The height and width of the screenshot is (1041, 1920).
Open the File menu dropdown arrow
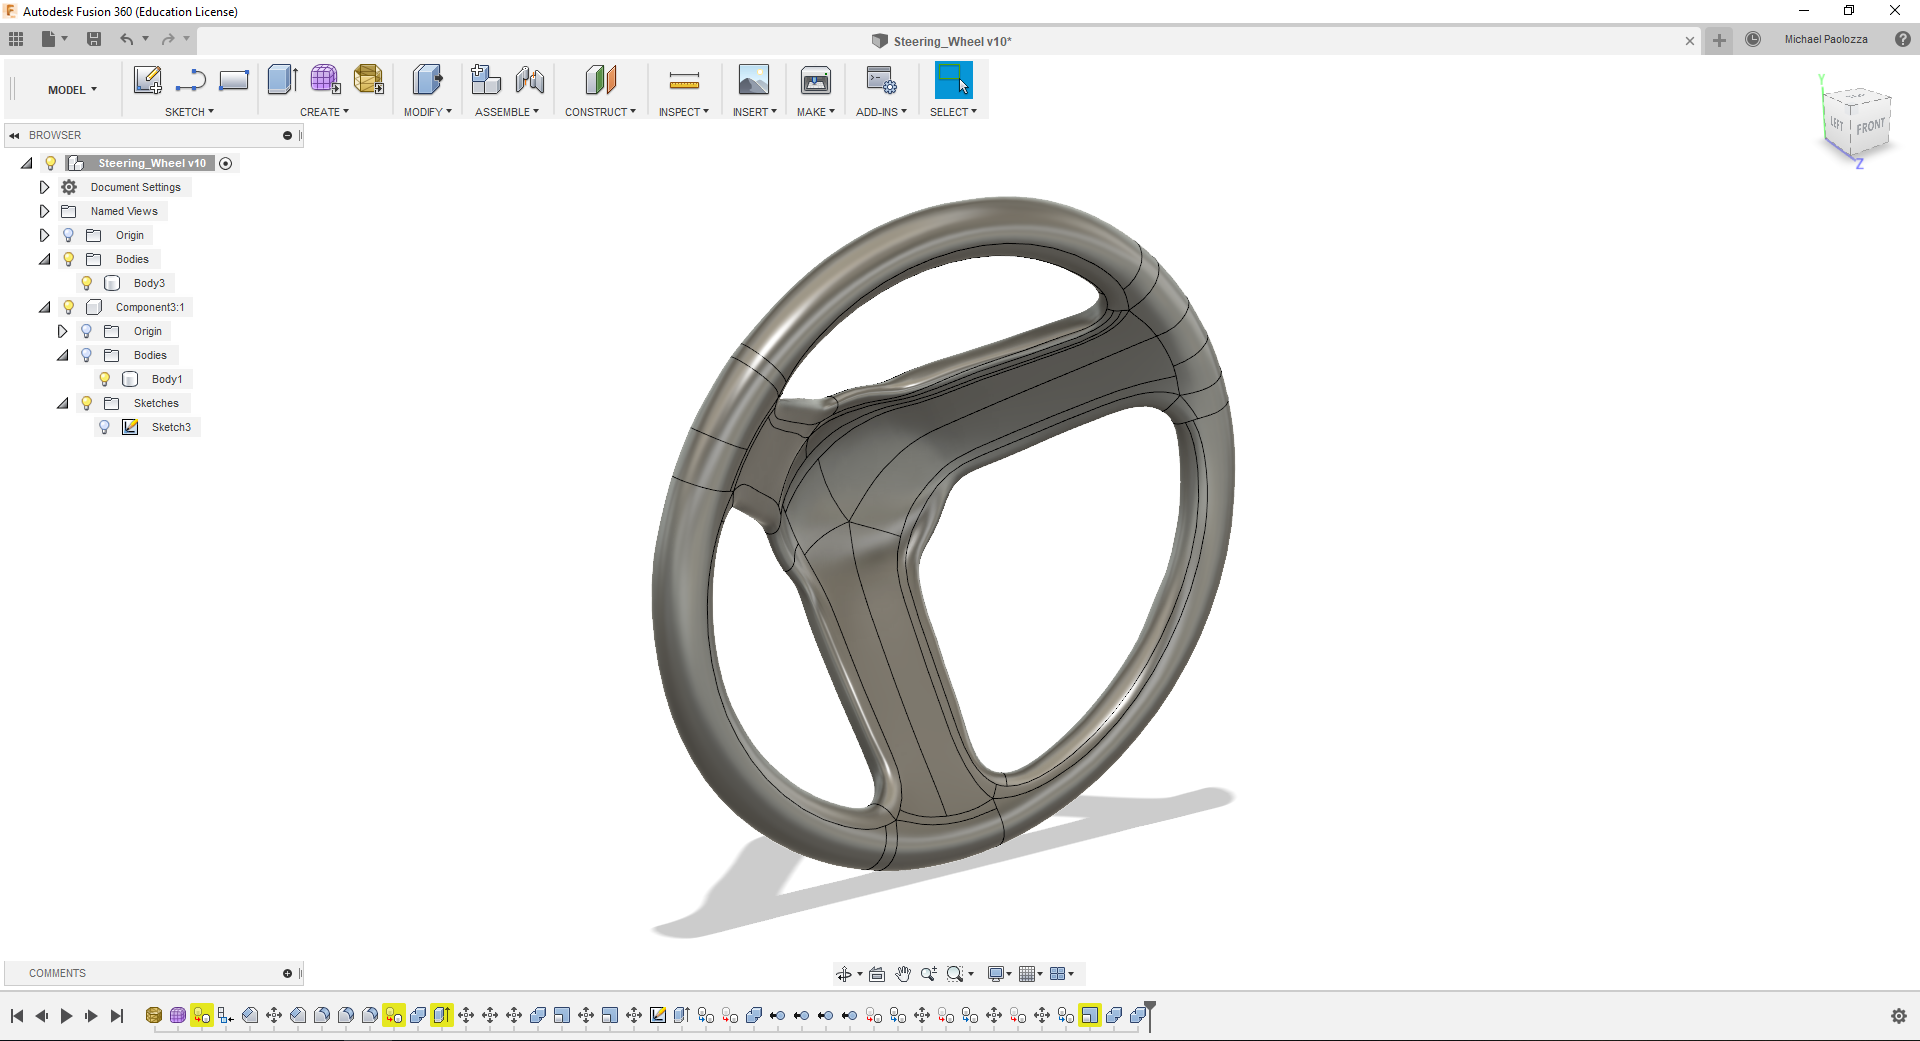(x=65, y=39)
